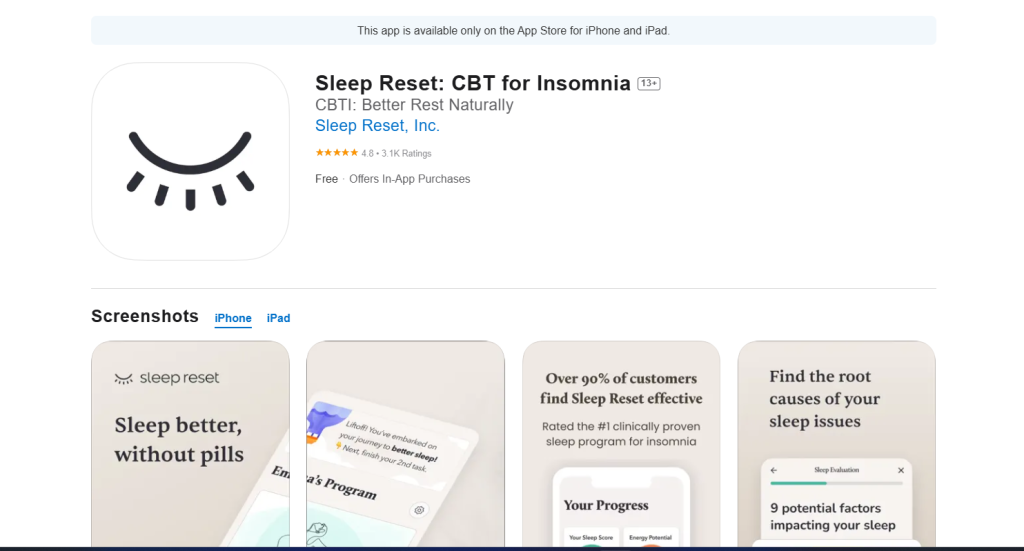Click the sleep reset eyelash logo in the first screenshot
Viewport: 1024px width, 551px height.
pyautogui.click(x=124, y=379)
